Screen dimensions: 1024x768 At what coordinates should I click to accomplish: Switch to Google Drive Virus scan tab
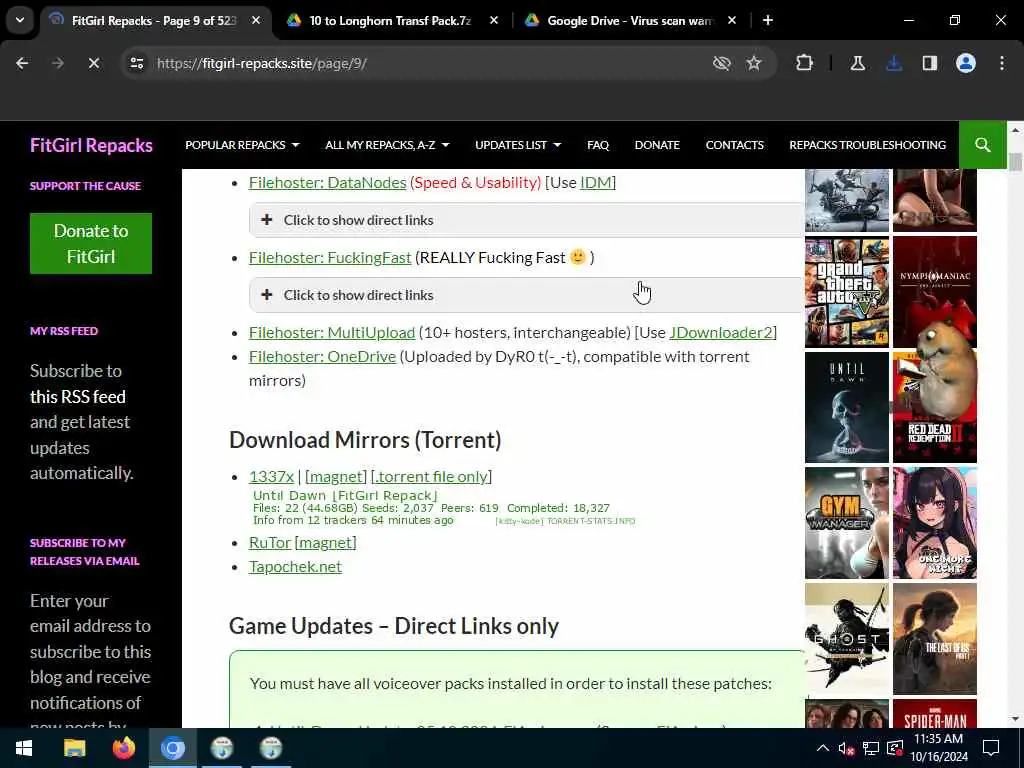[630, 20]
